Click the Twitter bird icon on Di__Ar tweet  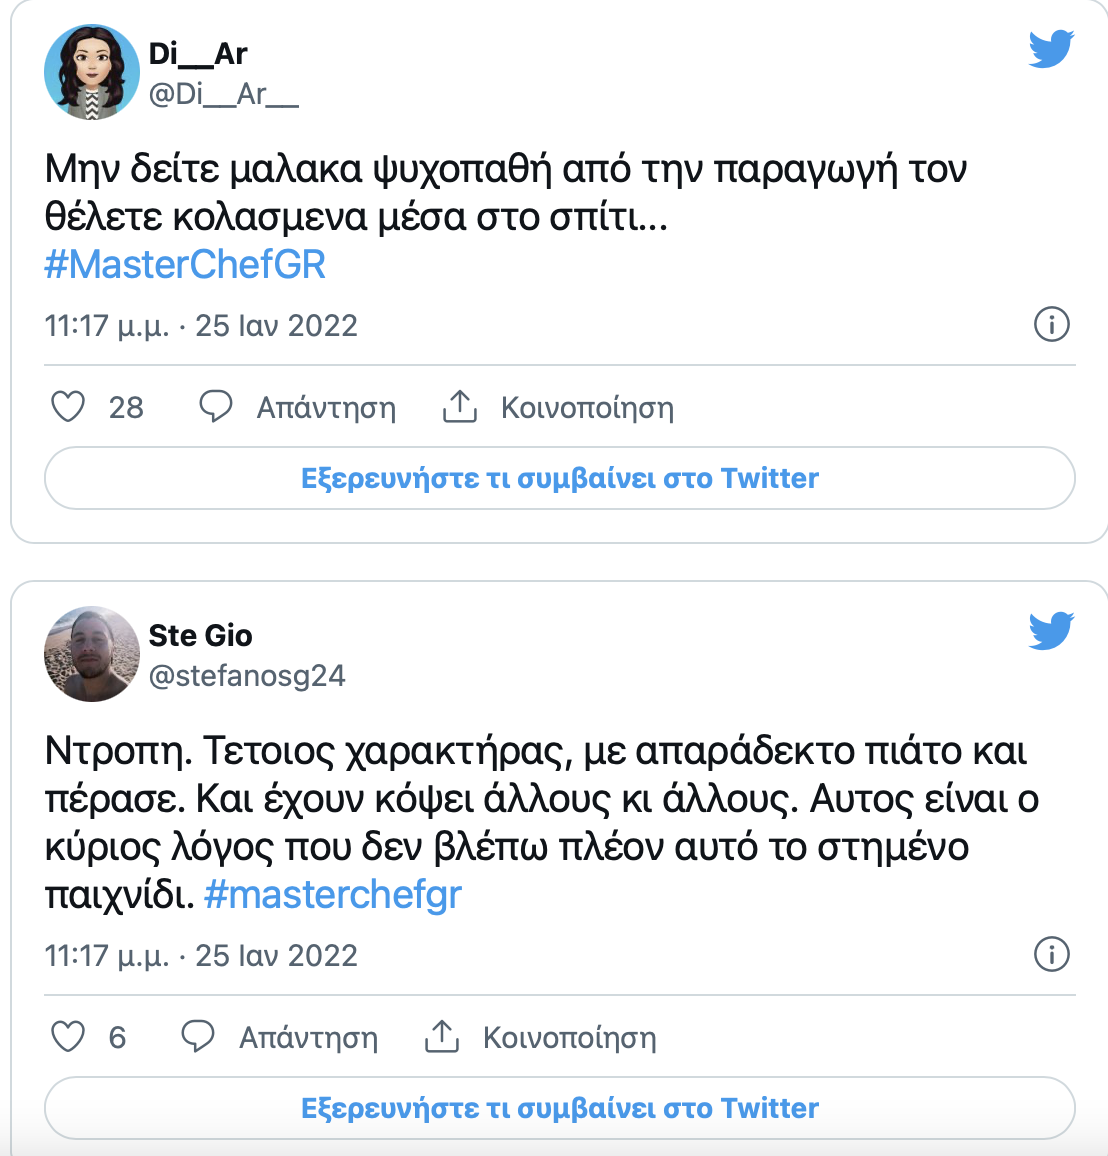coord(1051,49)
